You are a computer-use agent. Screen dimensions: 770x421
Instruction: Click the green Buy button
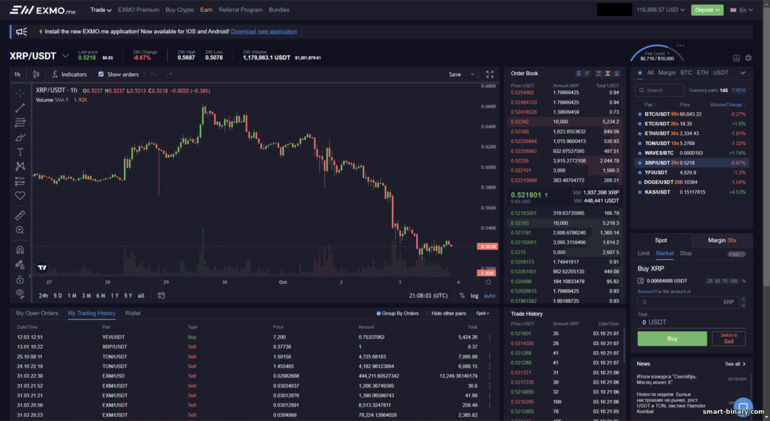(672, 338)
